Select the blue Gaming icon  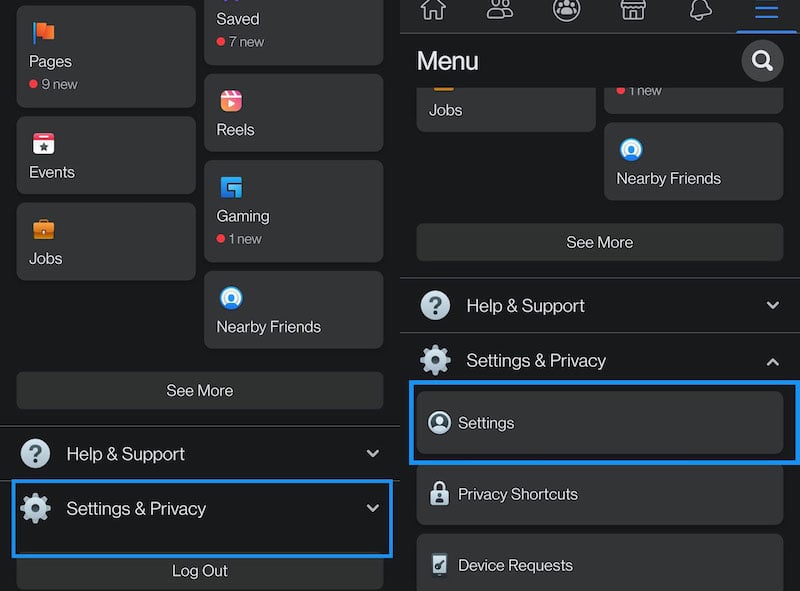(231, 187)
